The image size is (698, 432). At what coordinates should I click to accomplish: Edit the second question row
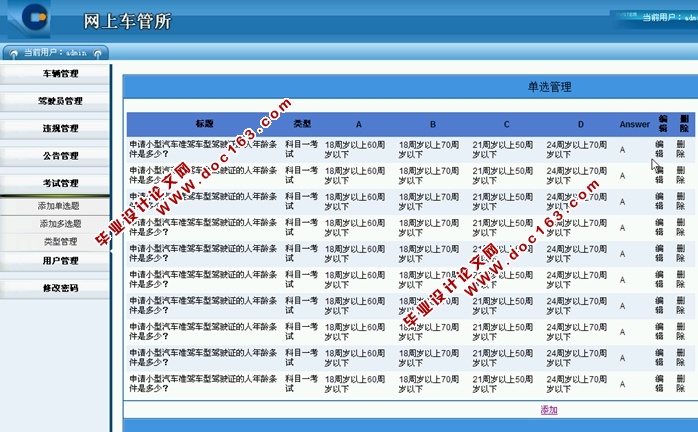pyautogui.click(x=659, y=175)
